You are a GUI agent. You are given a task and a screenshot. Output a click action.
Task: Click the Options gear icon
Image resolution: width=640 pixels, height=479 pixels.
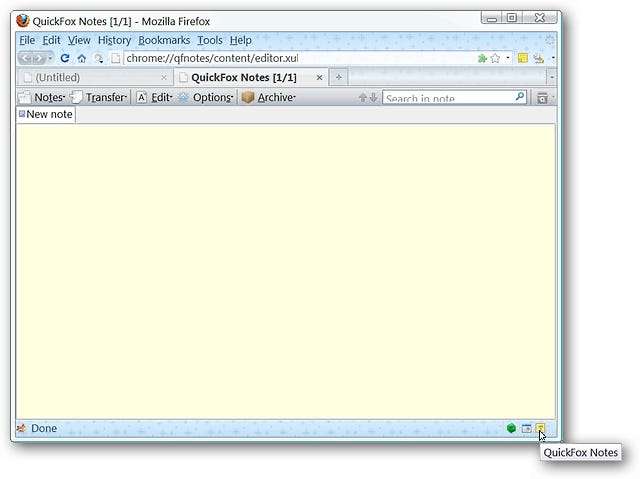tap(184, 98)
